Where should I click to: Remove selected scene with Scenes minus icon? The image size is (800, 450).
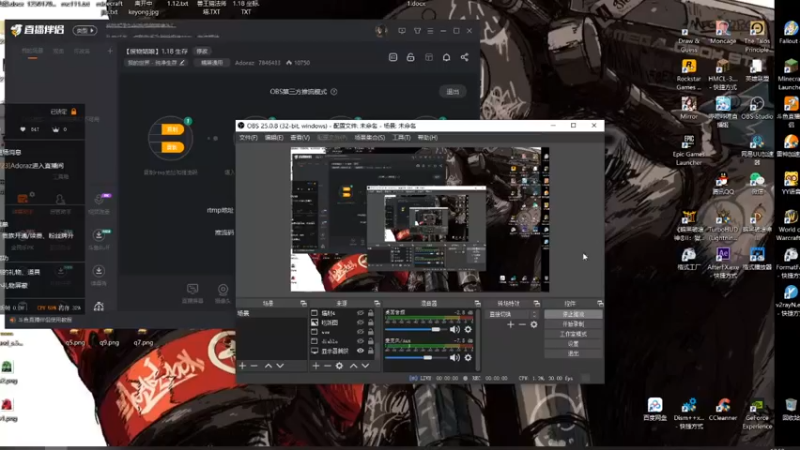[x=254, y=366]
